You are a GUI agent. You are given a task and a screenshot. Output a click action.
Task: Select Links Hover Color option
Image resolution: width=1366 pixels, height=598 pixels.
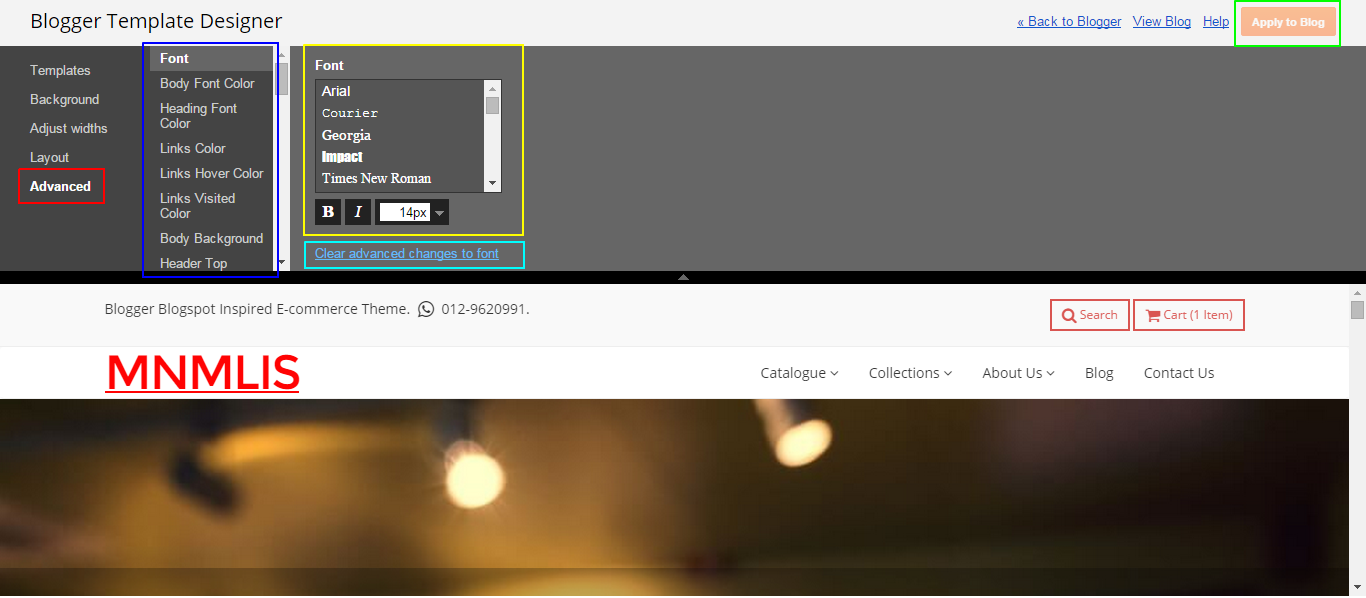point(211,173)
